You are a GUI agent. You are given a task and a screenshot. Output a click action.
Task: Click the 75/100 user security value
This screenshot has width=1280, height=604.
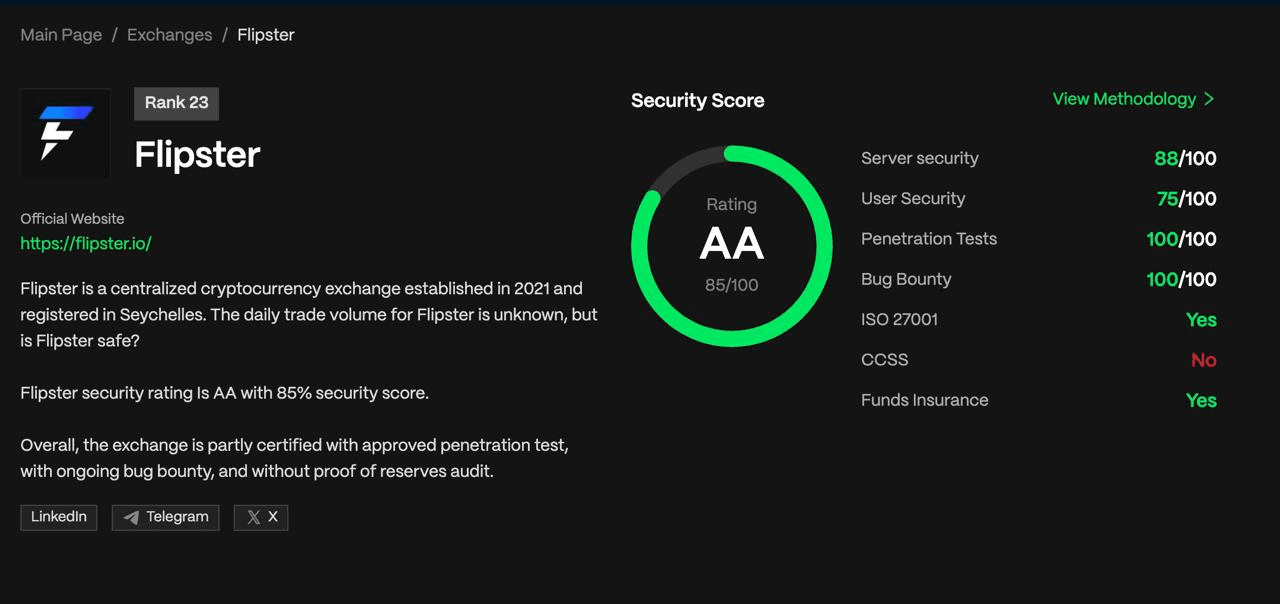1186,199
